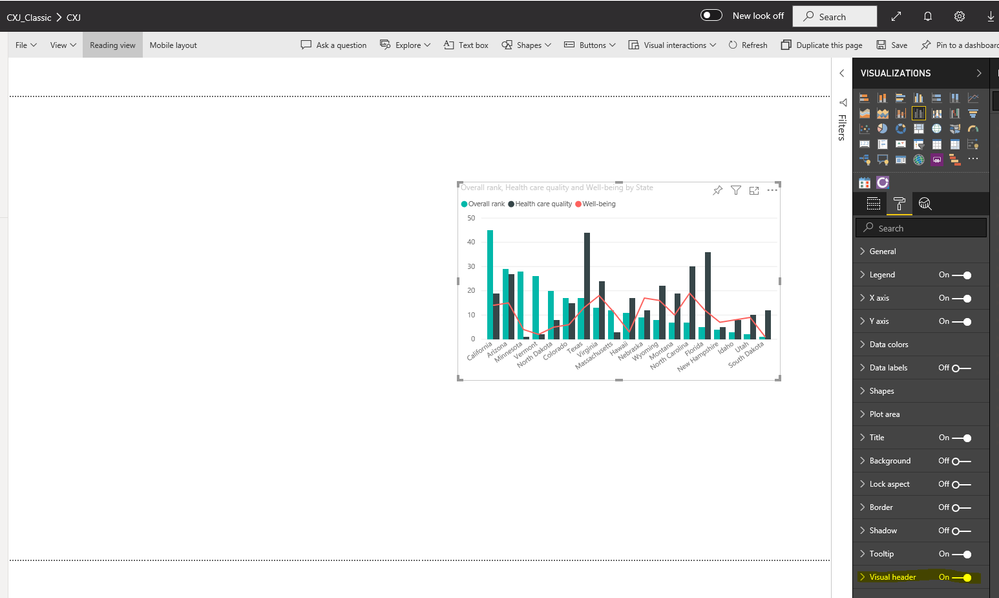Image resolution: width=999 pixels, height=598 pixels.
Task: Open the Visual interactions dropdown
Action: click(x=672, y=45)
